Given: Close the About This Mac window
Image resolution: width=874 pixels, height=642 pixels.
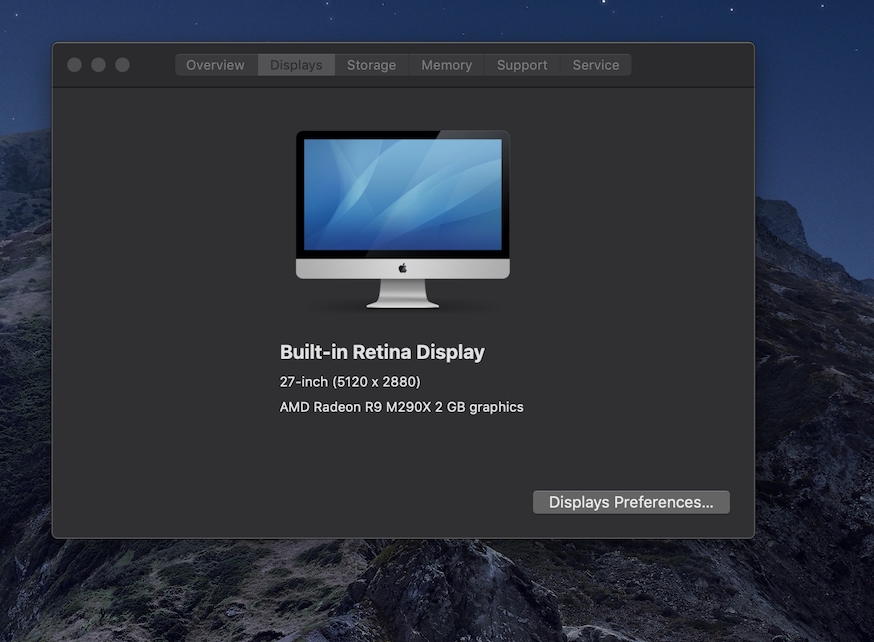Looking at the screenshot, I should (74, 65).
